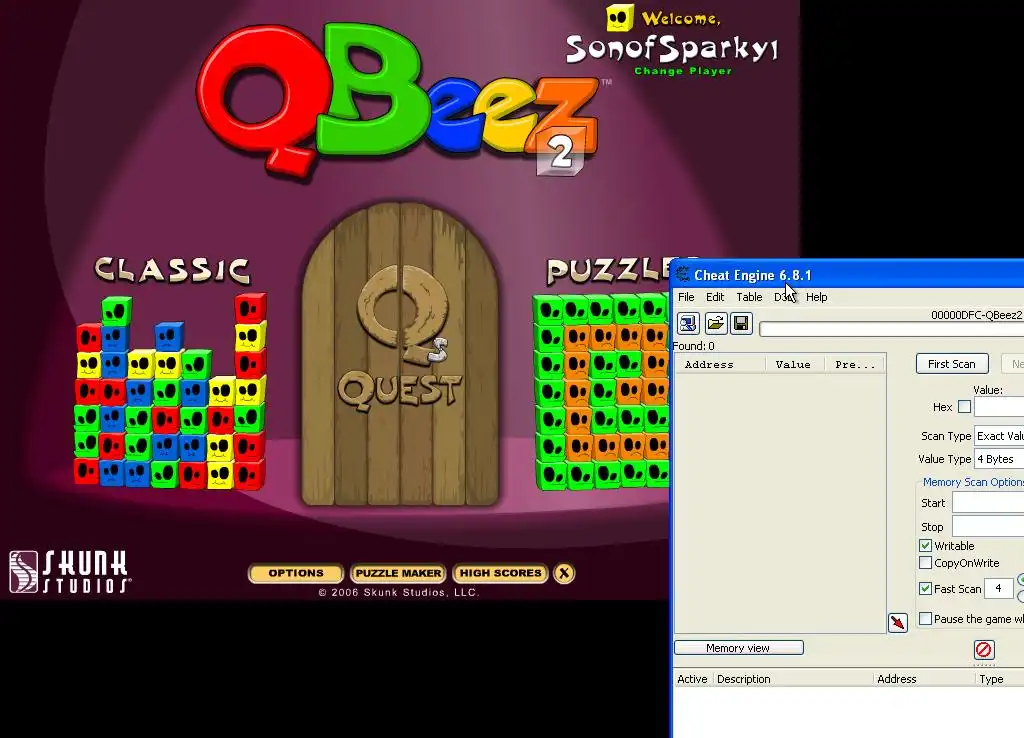
Task: Click the Address column header in results
Action: coord(720,364)
